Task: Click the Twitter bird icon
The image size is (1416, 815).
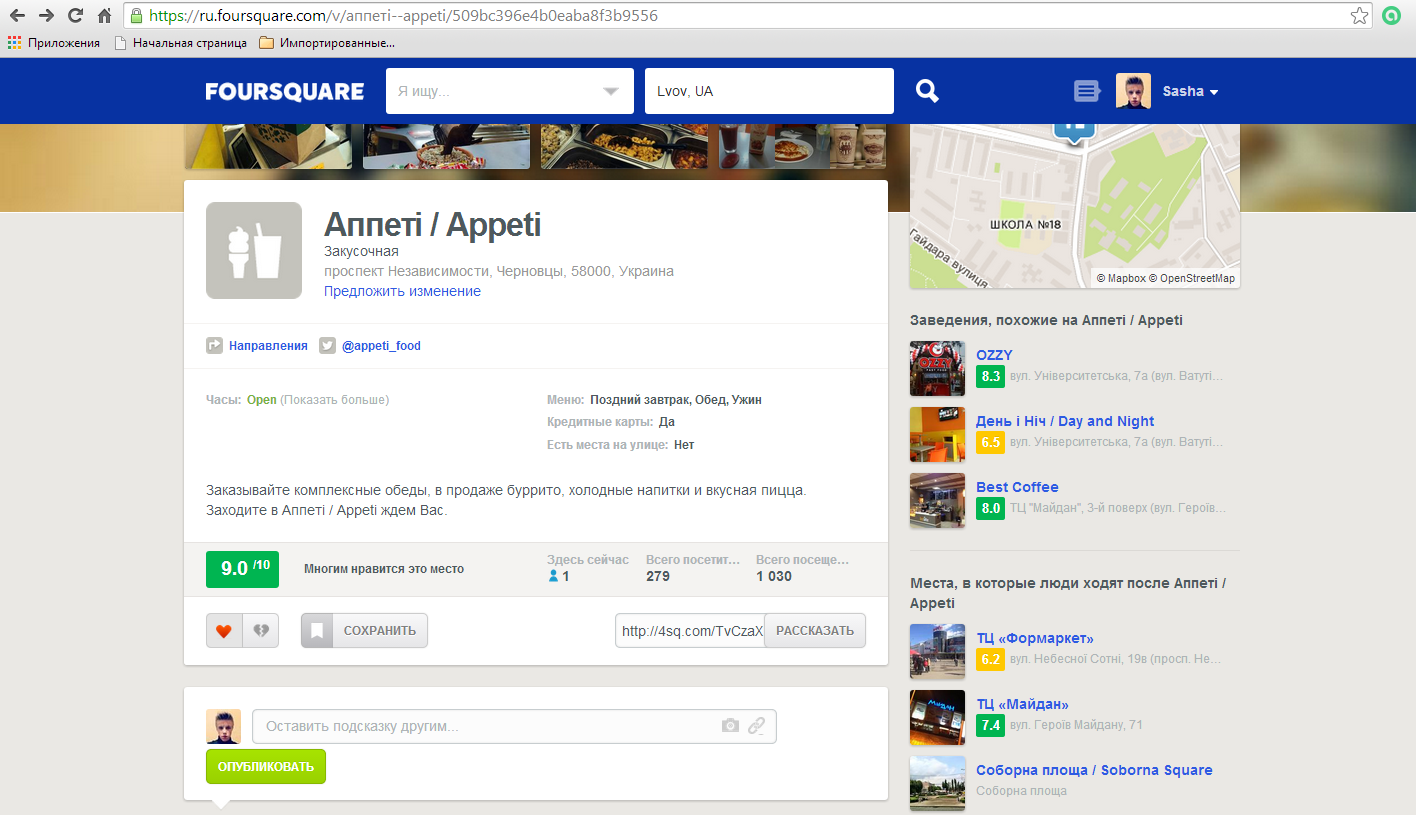Action: point(327,346)
